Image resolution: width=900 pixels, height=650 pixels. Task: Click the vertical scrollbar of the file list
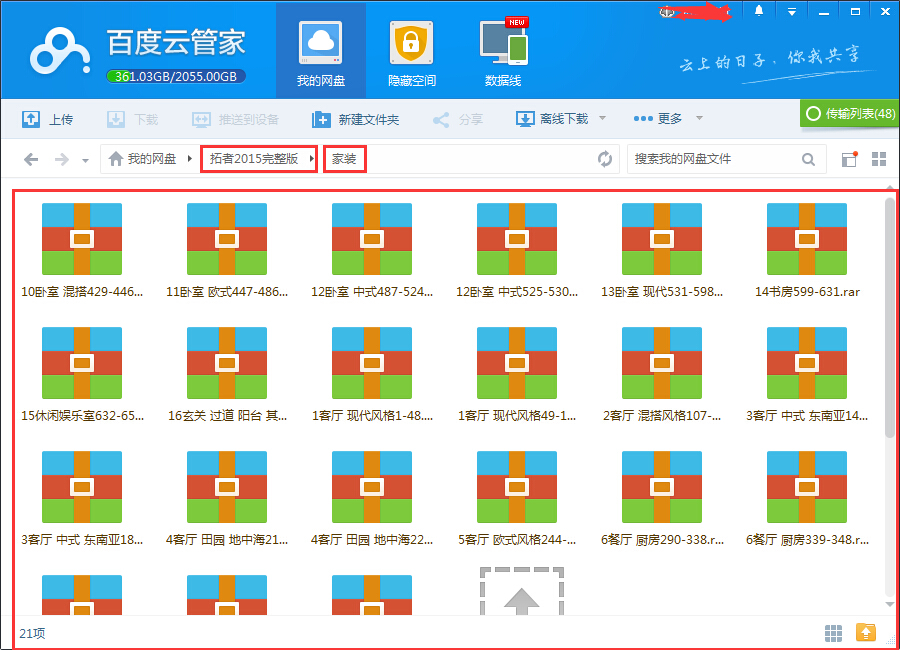(x=890, y=319)
